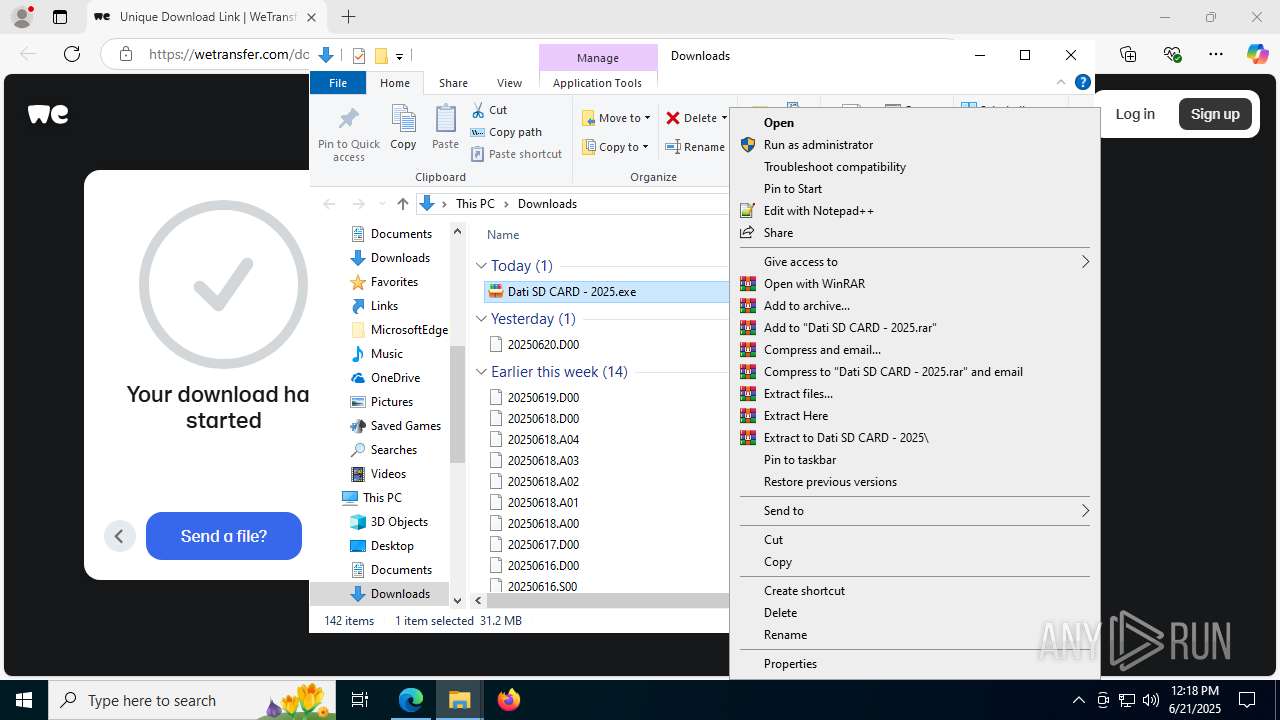This screenshot has width=1280, height=720.
Task: Open the File tab in Explorer
Action: click(338, 83)
